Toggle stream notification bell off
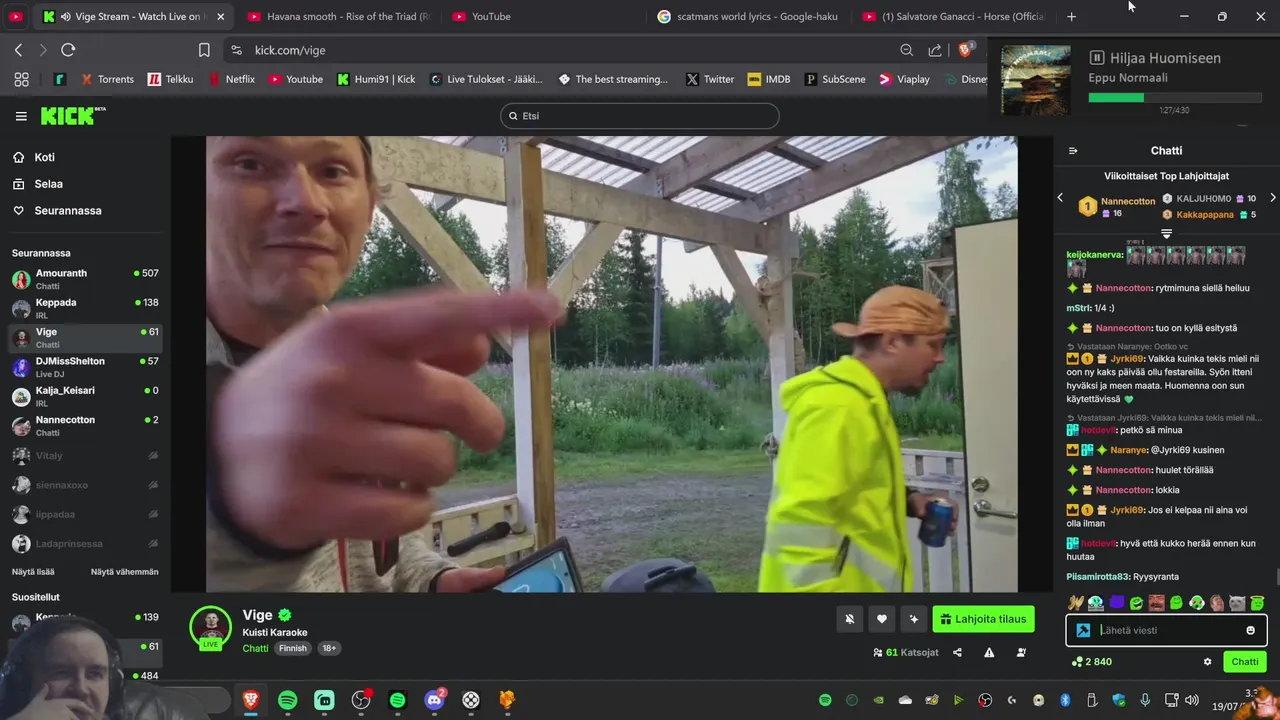This screenshot has height=720, width=1280. click(x=850, y=619)
